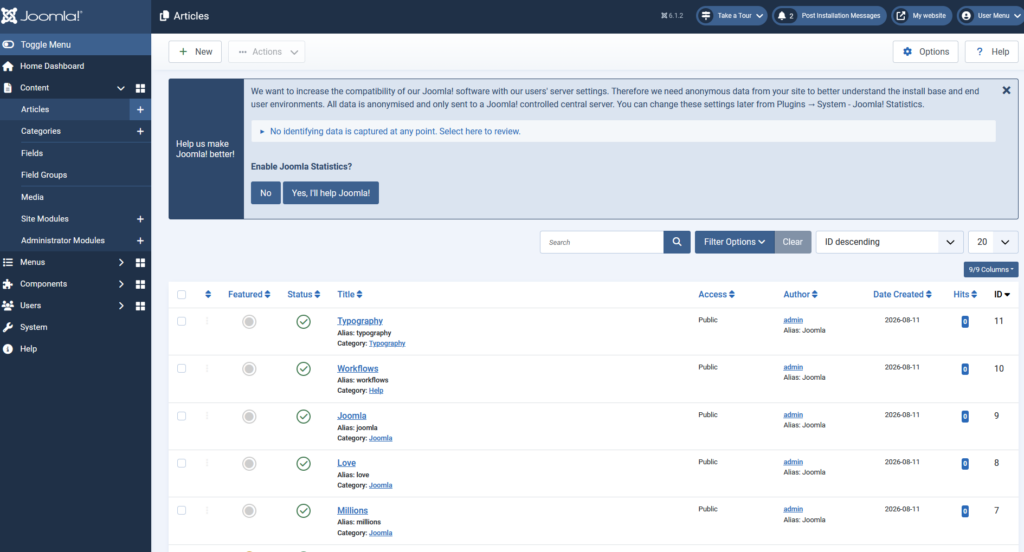
Task: Expand the Users submenu
Action: tap(121, 306)
